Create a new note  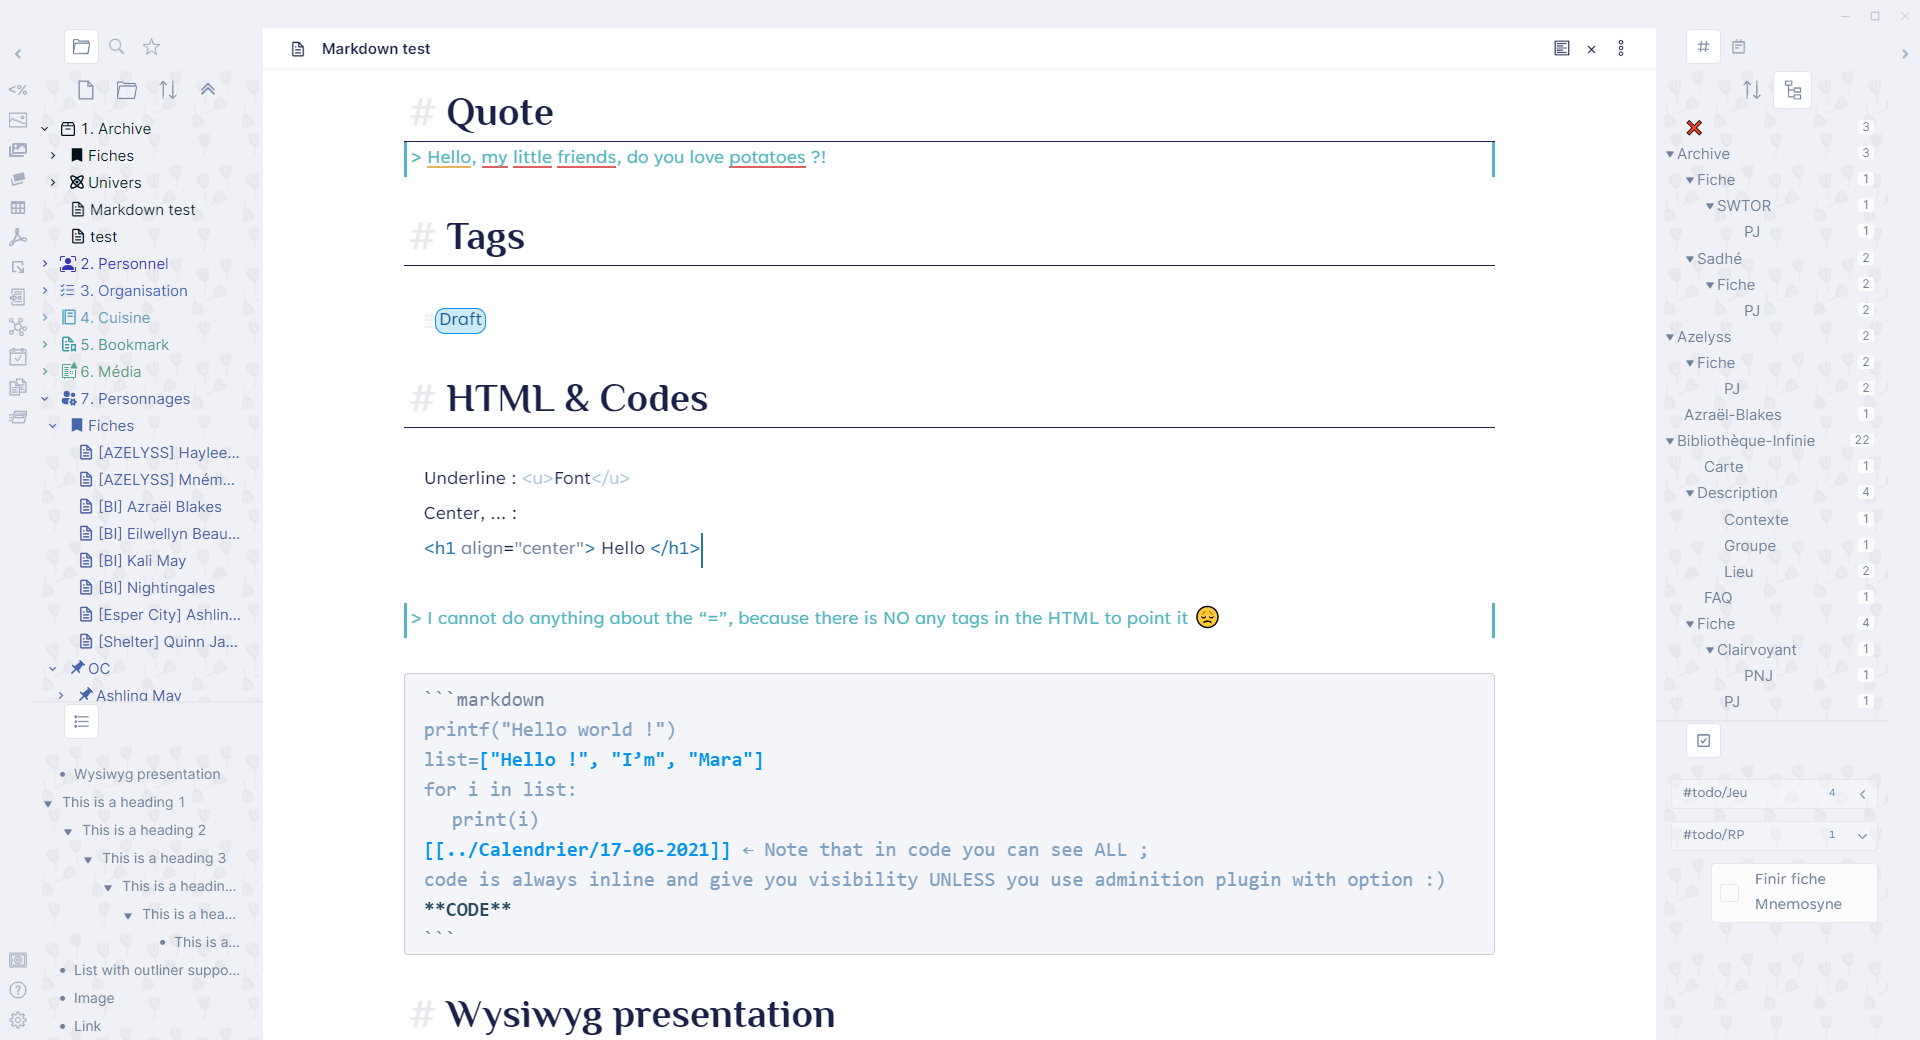point(86,90)
